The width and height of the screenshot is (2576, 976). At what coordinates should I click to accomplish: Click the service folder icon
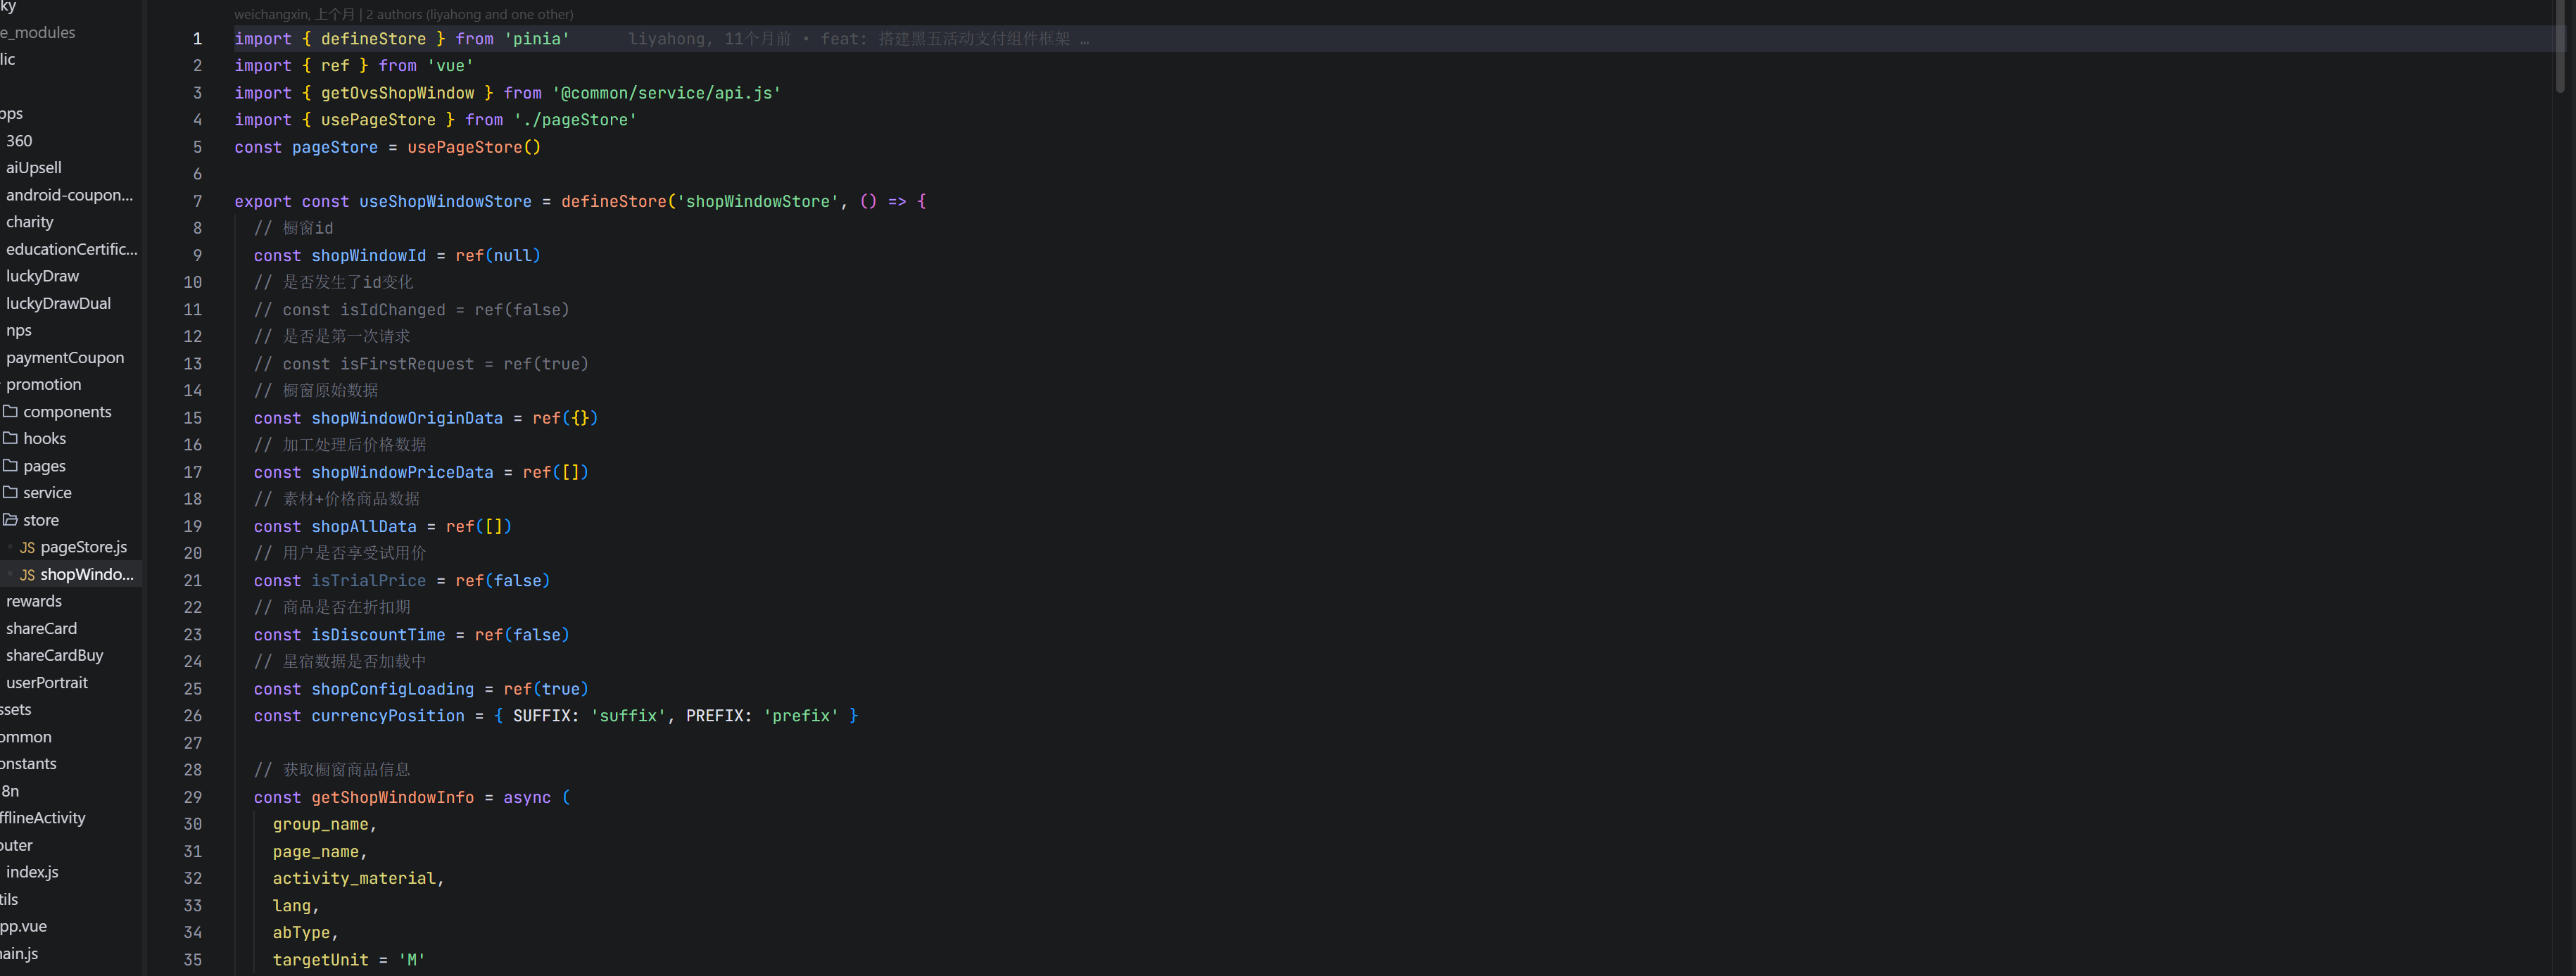coord(10,492)
